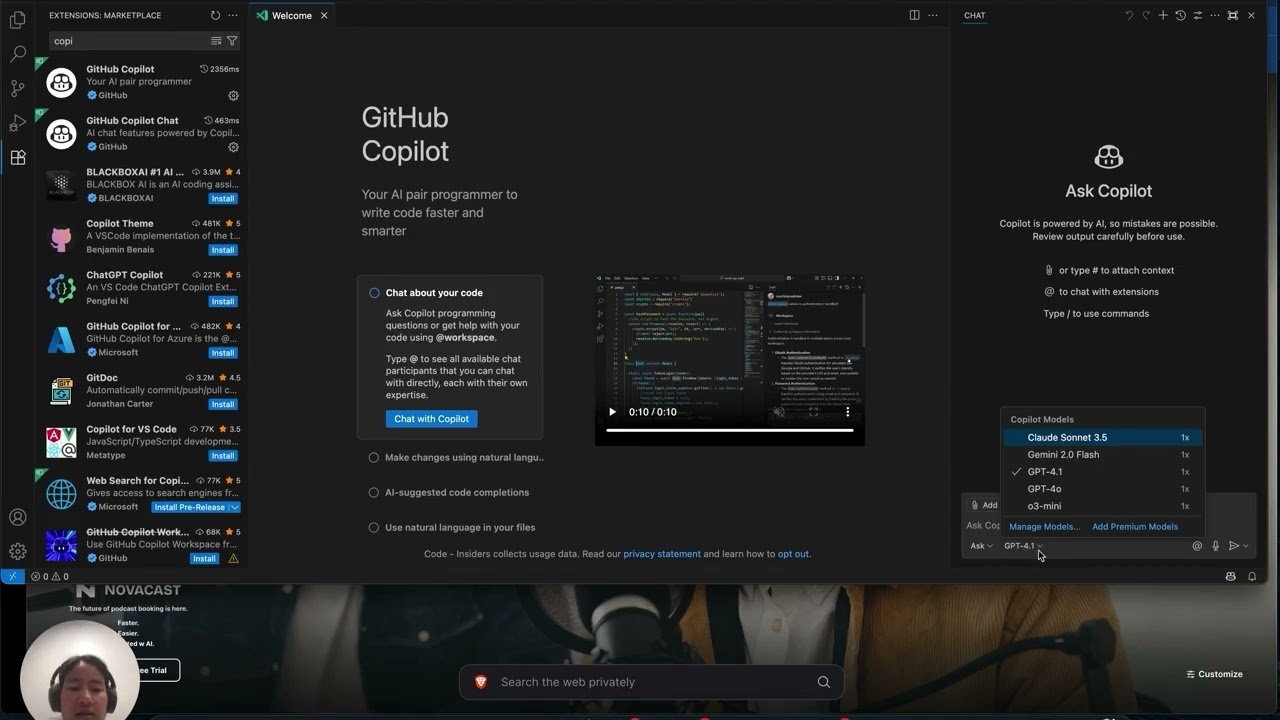
Task: Open the Ask chat mode dropdown
Action: (x=982, y=546)
